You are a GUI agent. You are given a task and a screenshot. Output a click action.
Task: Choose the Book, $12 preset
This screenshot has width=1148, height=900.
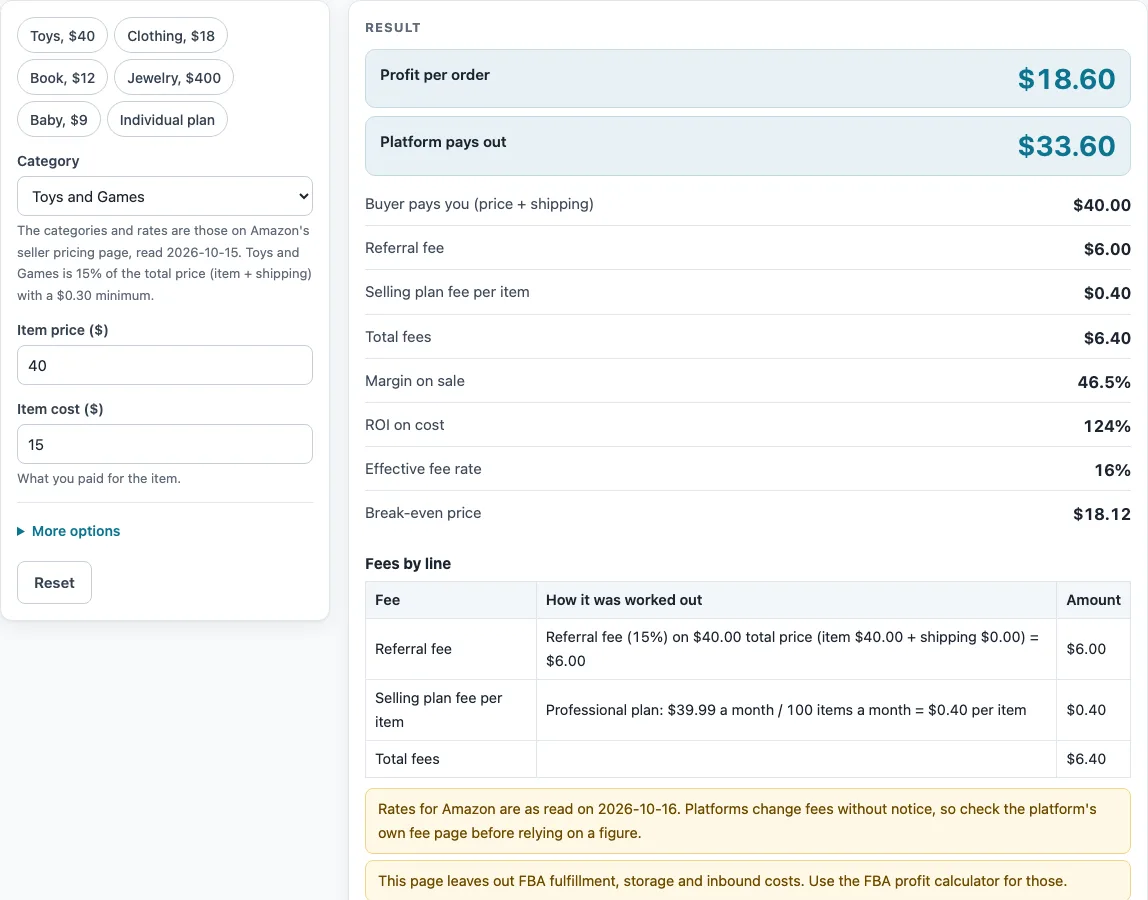pos(62,78)
